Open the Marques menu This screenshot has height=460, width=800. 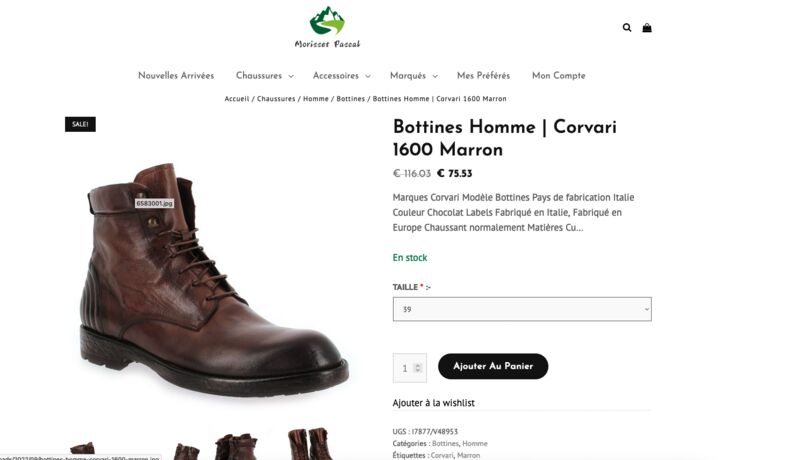(x=408, y=75)
